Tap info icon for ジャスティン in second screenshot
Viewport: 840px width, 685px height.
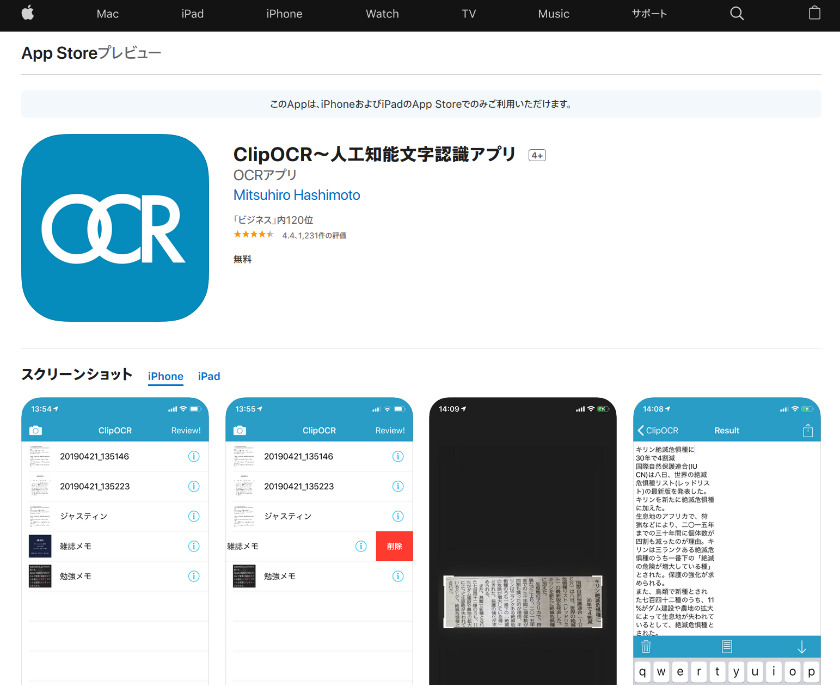tap(398, 516)
